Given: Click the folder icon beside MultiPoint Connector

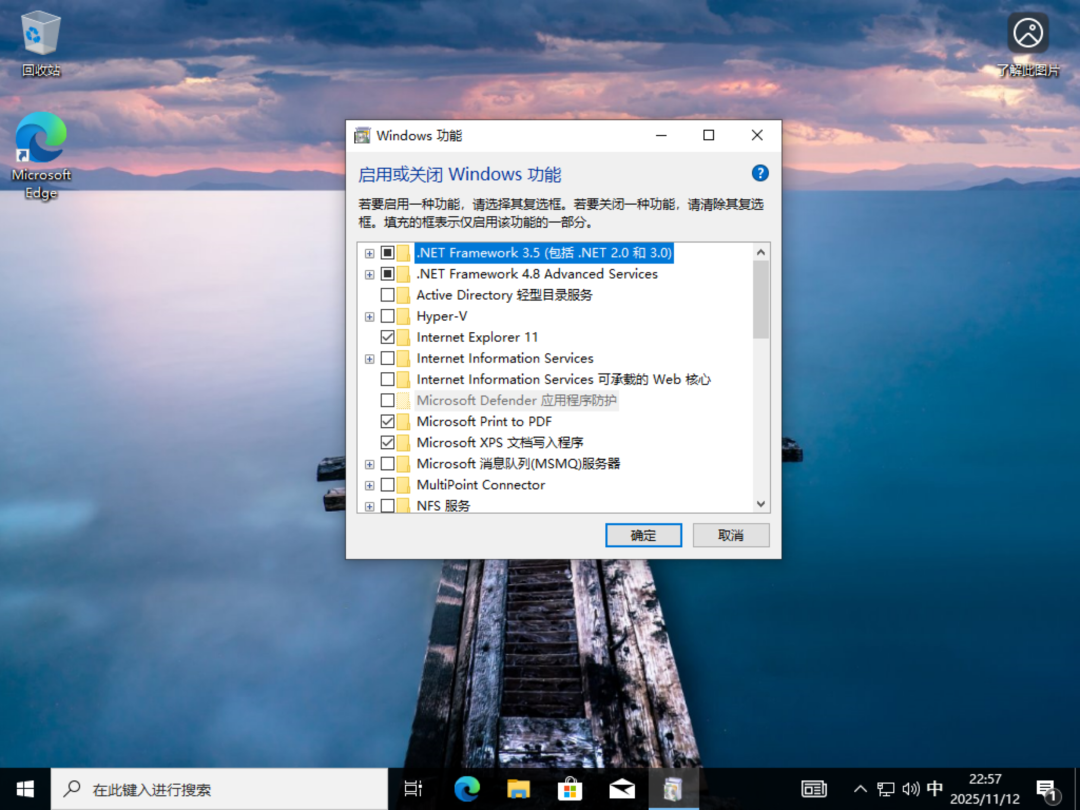Looking at the screenshot, I should tap(404, 485).
